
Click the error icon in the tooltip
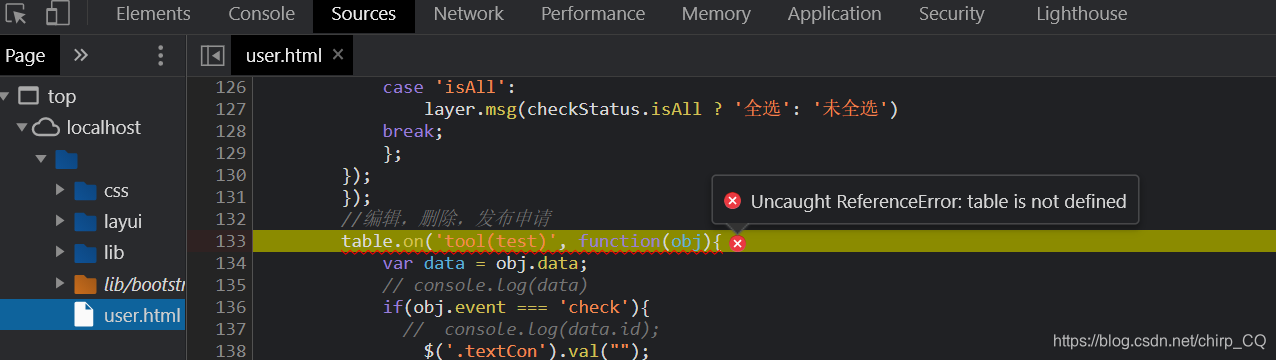point(732,201)
